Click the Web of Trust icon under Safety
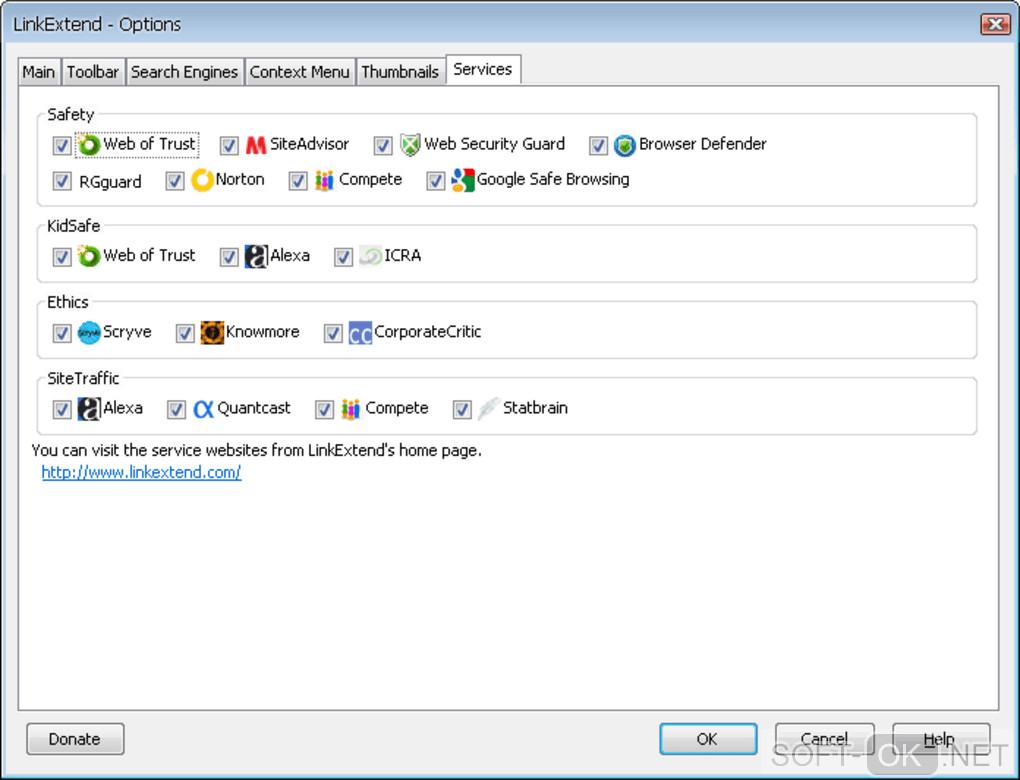The height and width of the screenshot is (780, 1020). click(88, 144)
